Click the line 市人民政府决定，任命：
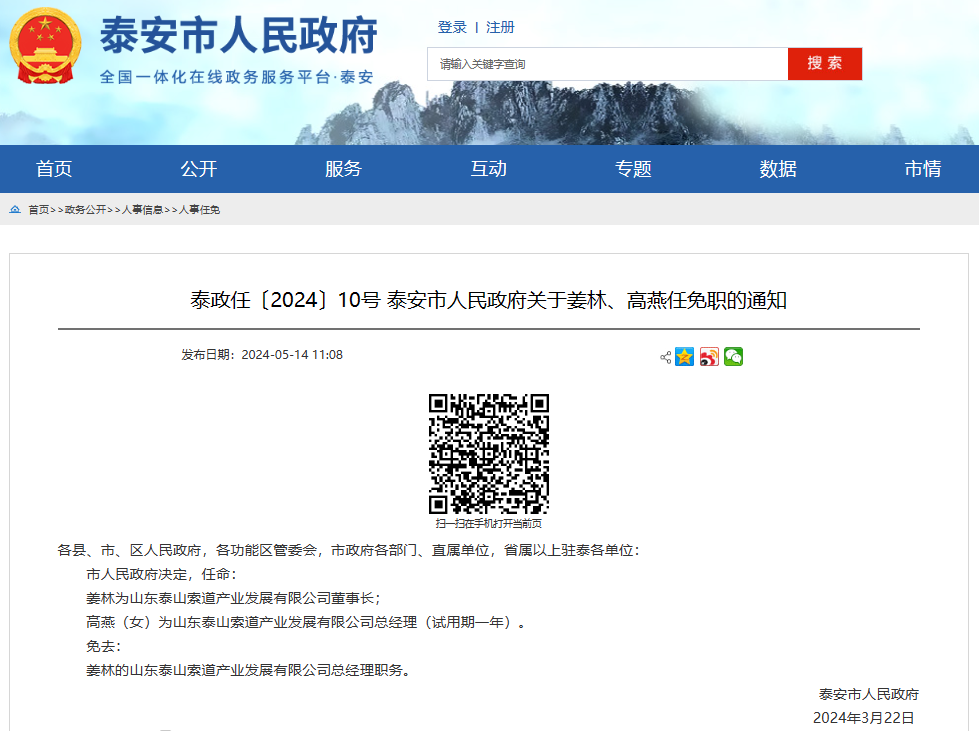Viewport: 979px width, 731px height. [162, 574]
